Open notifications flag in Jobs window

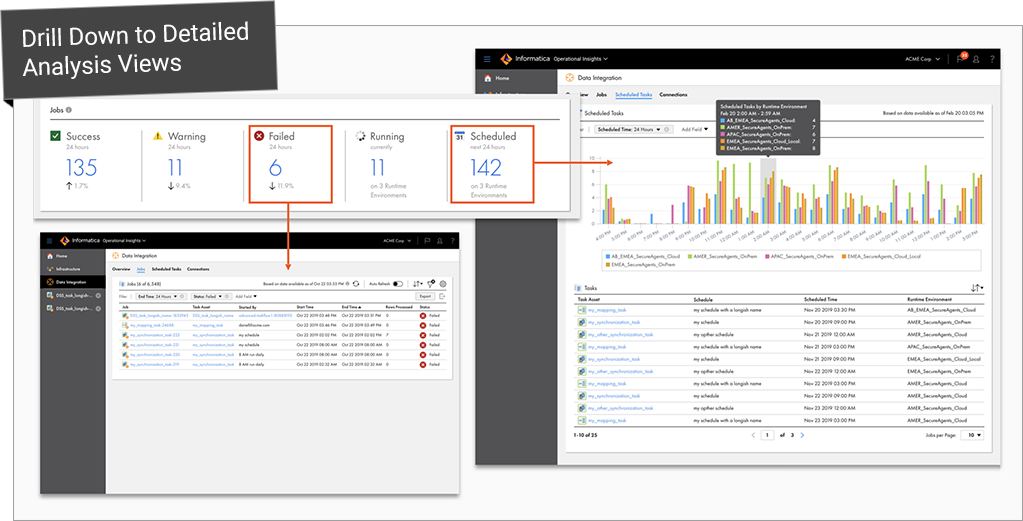click(427, 241)
